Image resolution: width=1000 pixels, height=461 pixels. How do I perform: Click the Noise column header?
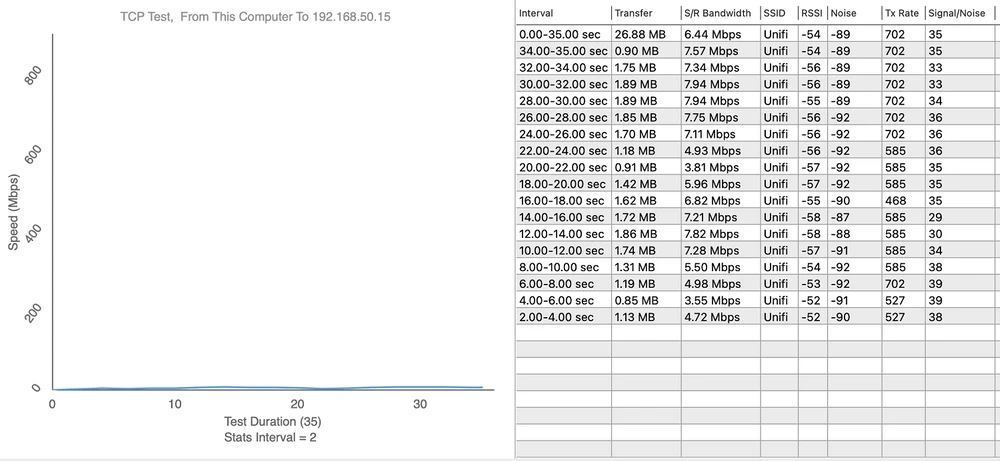[x=845, y=13]
